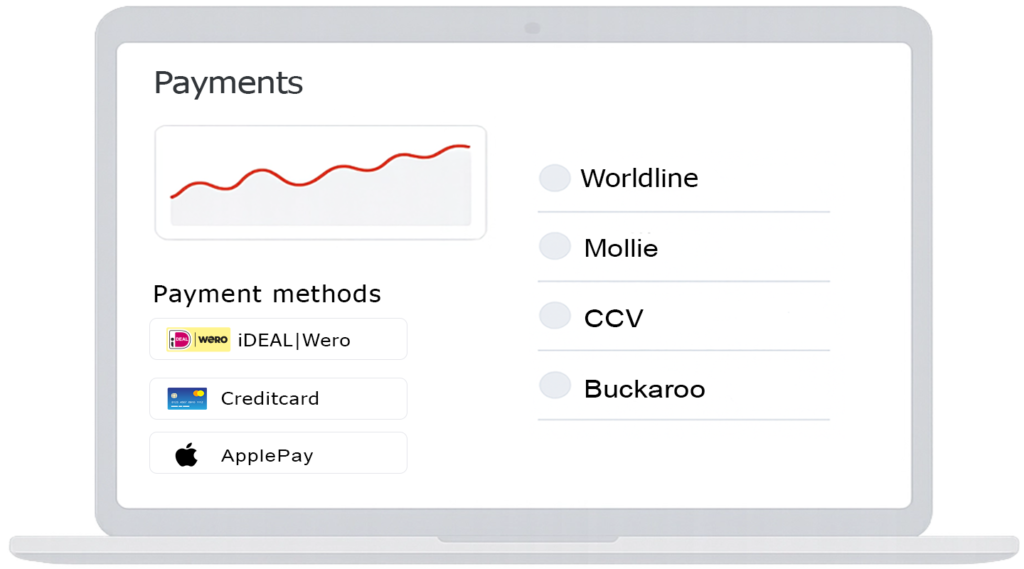Viewport: 1024px width, 569px height.
Task: Choose the CCV radio button
Action: (554, 316)
